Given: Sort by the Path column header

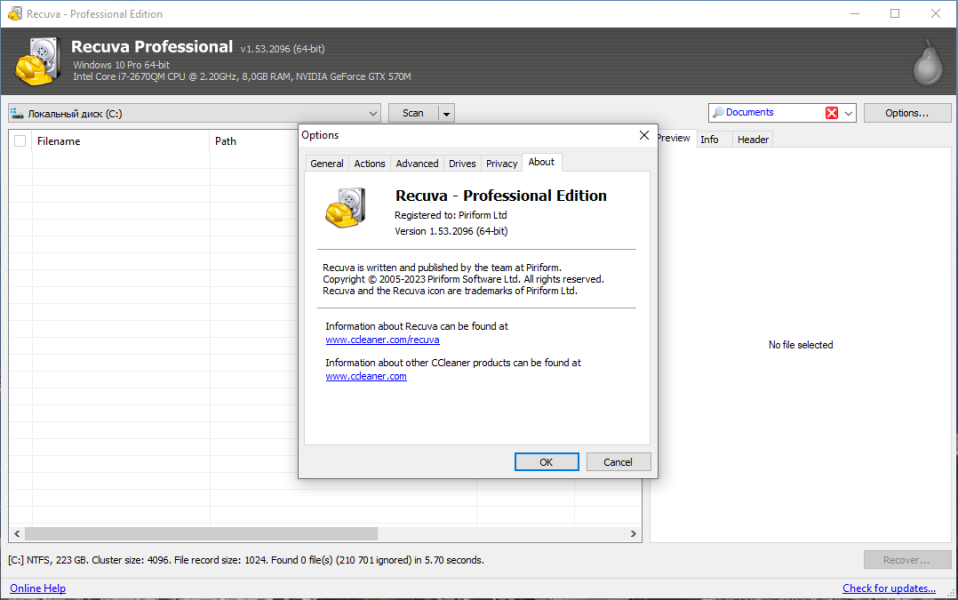Looking at the screenshot, I should pos(252,141).
